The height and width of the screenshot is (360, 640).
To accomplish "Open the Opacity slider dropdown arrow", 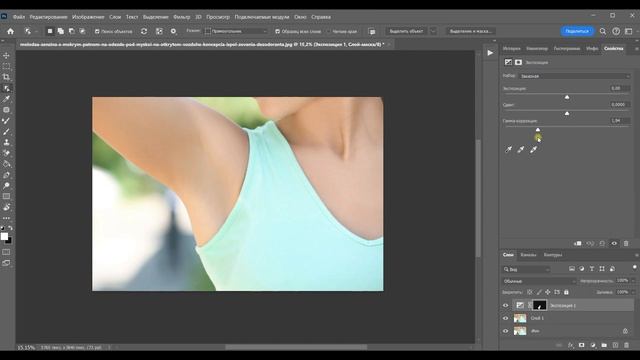I will tap(633, 281).
